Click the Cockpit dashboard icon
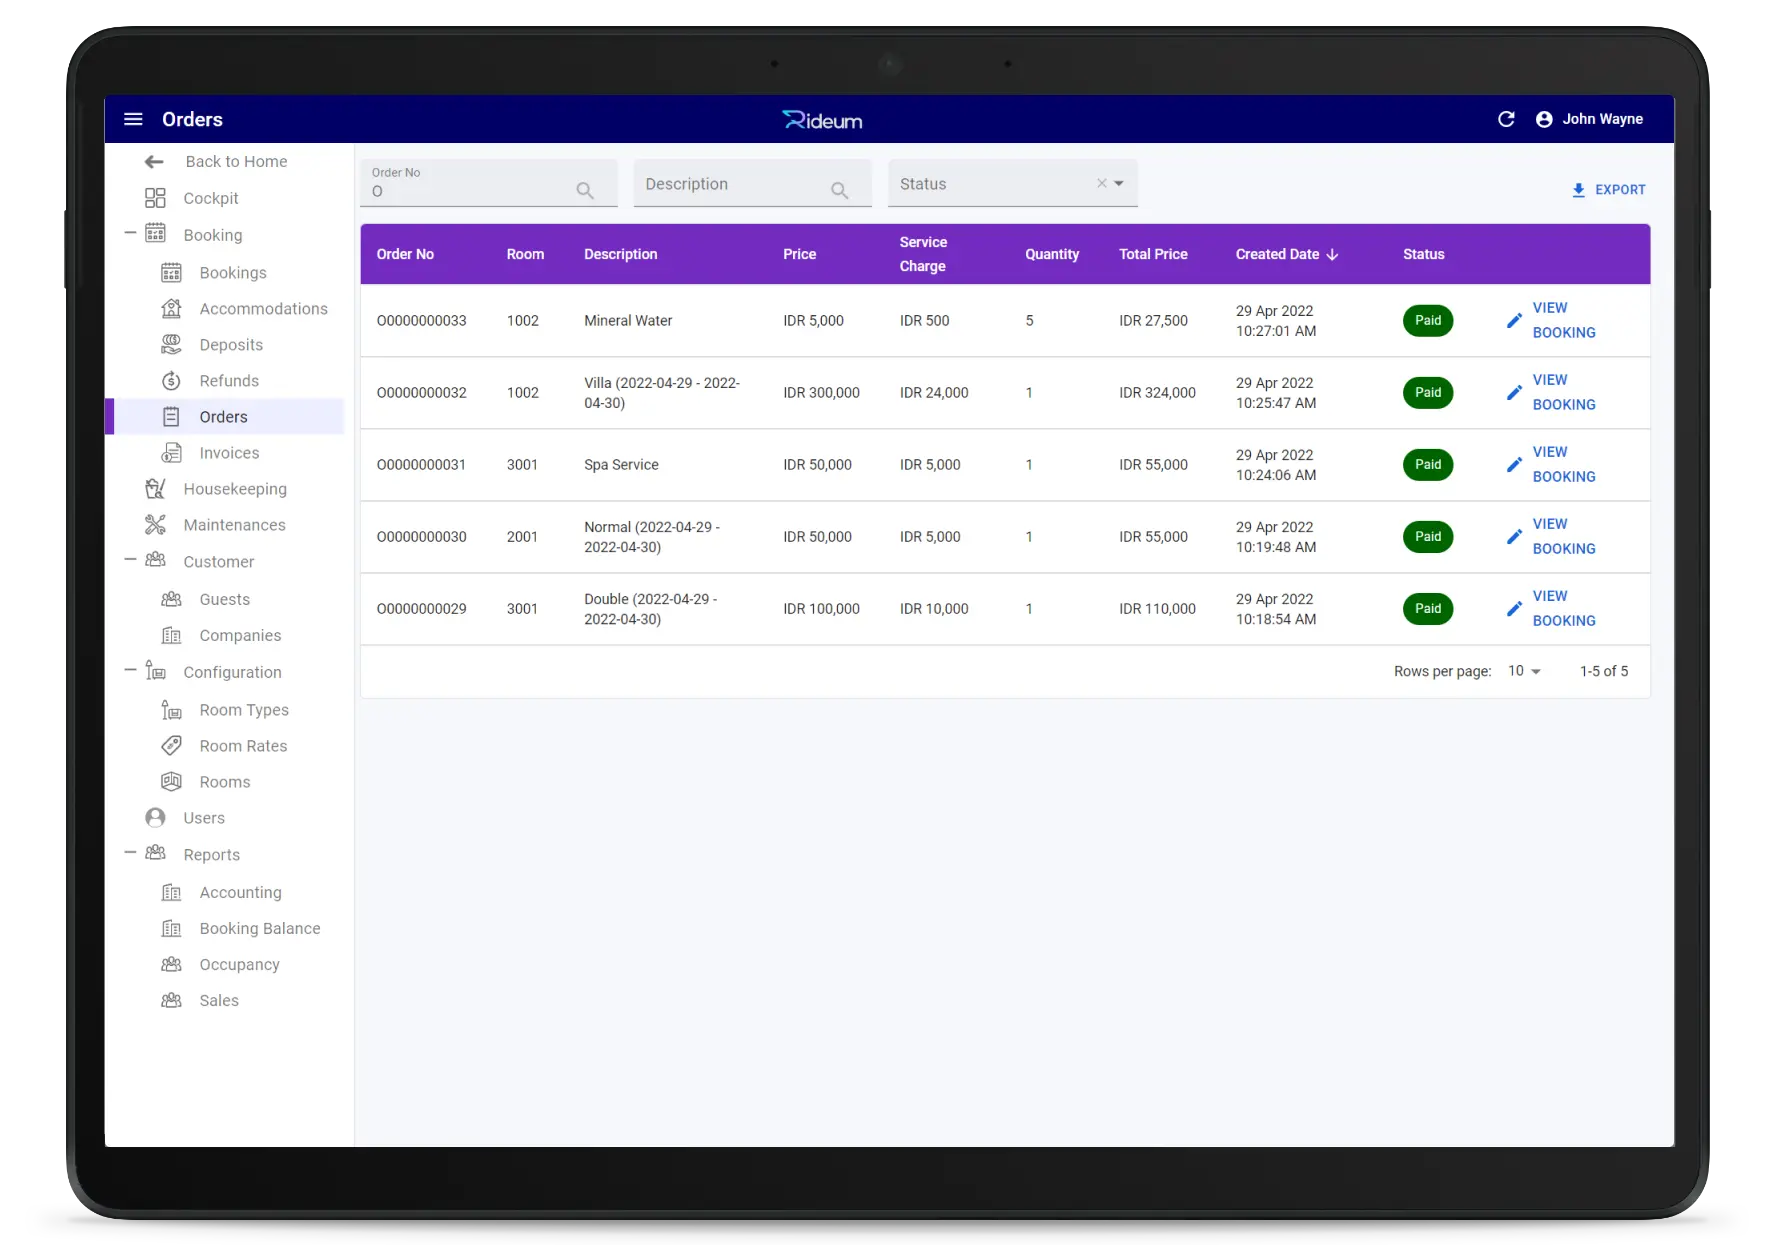The height and width of the screenshot is (1246, 1780). 155,198
